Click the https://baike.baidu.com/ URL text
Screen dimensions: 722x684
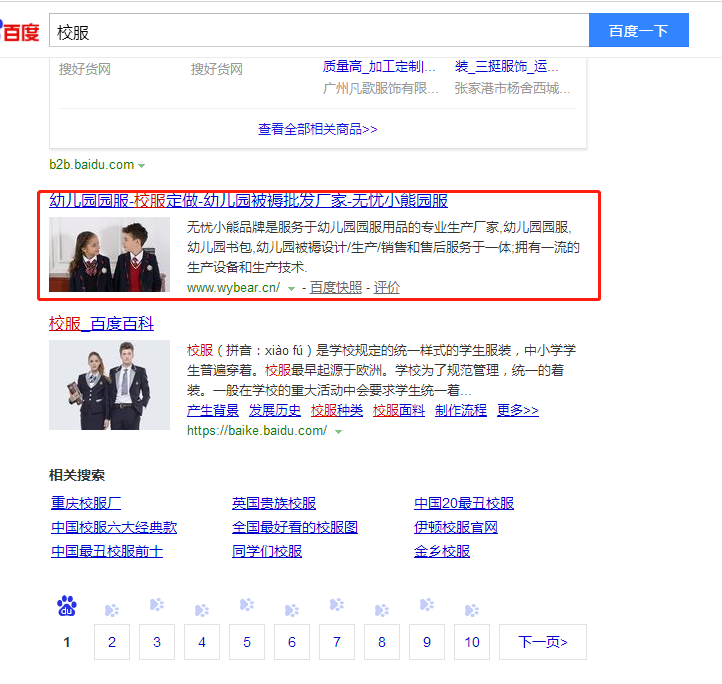click(257, 431)
